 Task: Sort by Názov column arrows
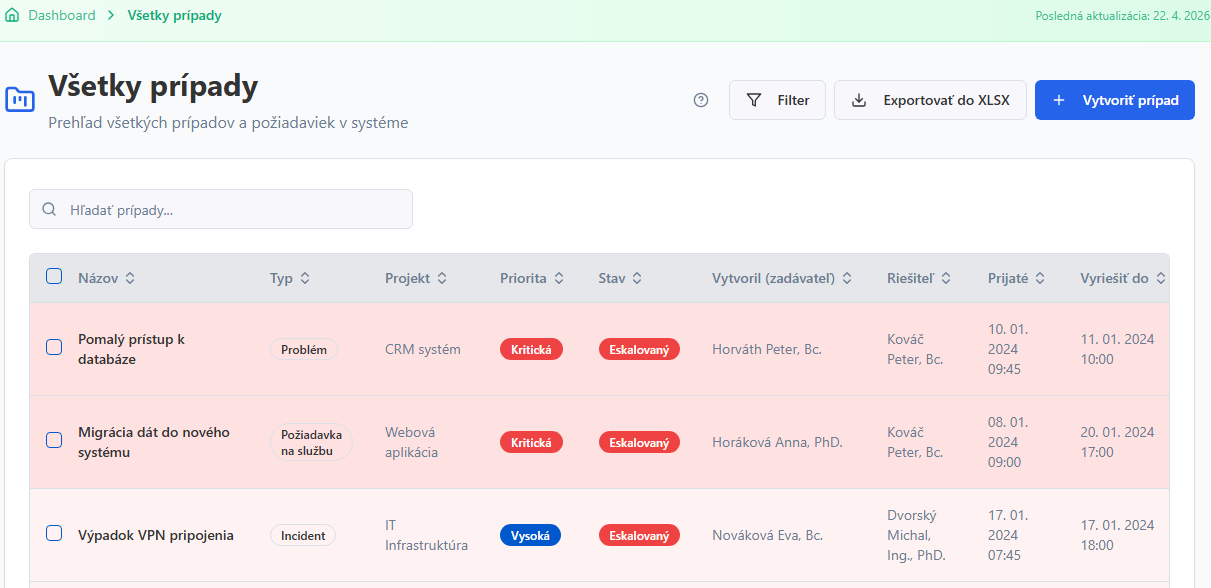pos(130,278)
